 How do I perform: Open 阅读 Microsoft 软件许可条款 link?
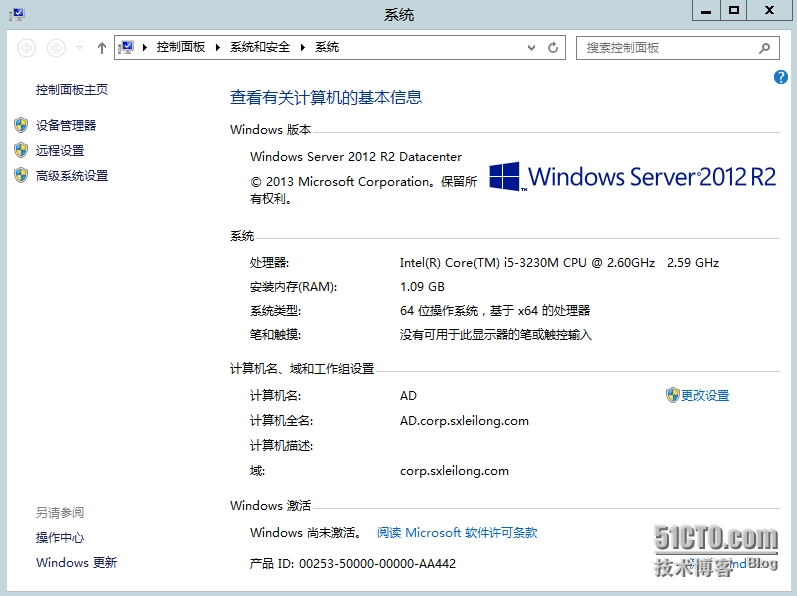(x=457, y=532)
